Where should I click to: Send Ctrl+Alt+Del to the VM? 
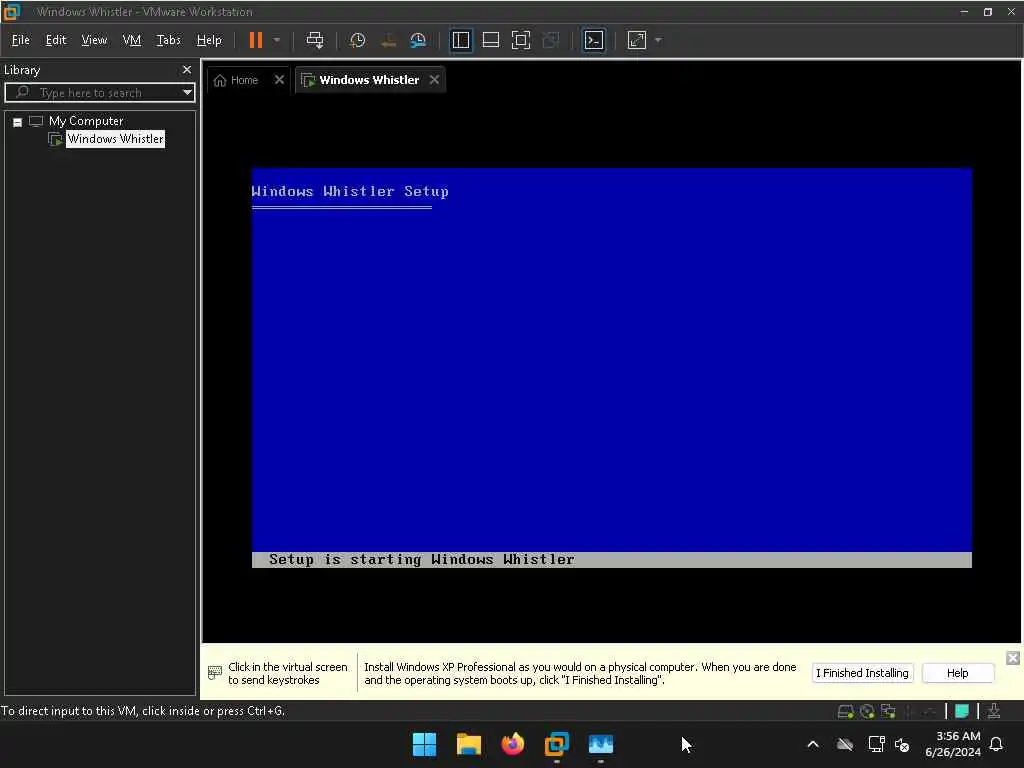(315, 40)
